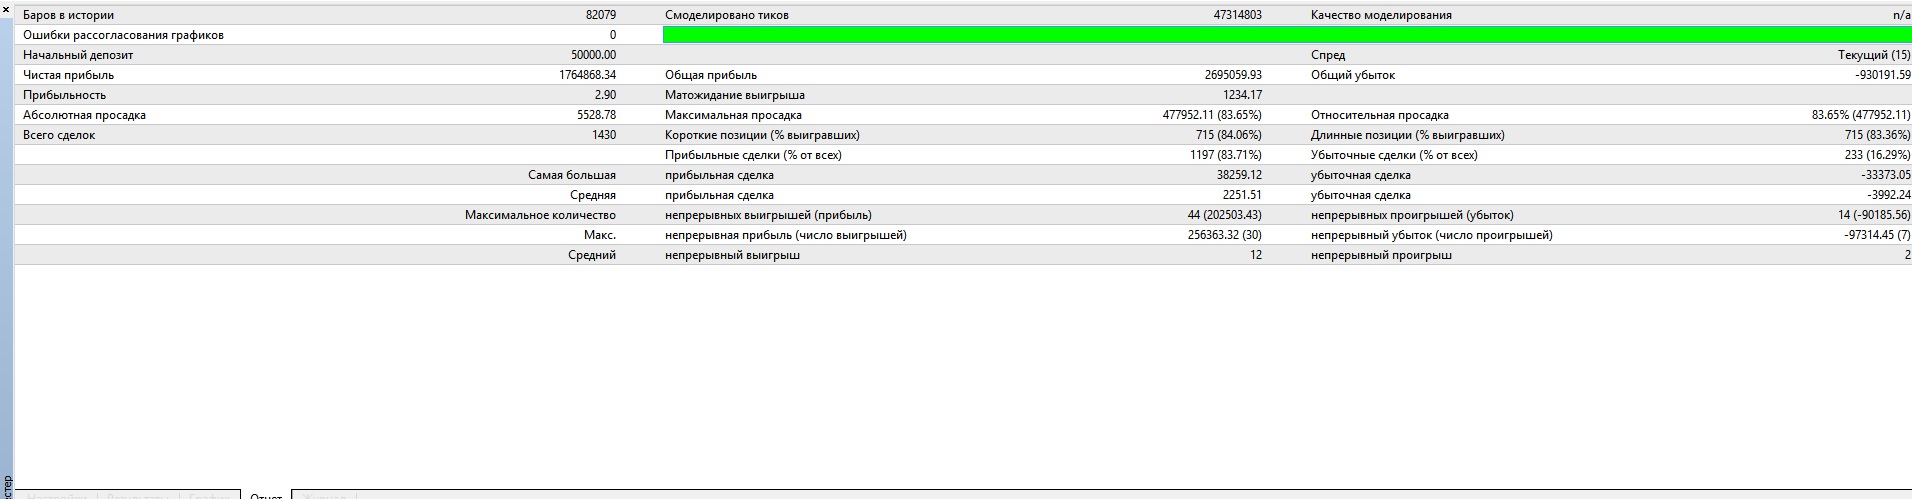The height and width of the screenshot is (499, 1912).
Task: Click the Прибыльные сделки (% от всех) label
Action: click(753, 155)
